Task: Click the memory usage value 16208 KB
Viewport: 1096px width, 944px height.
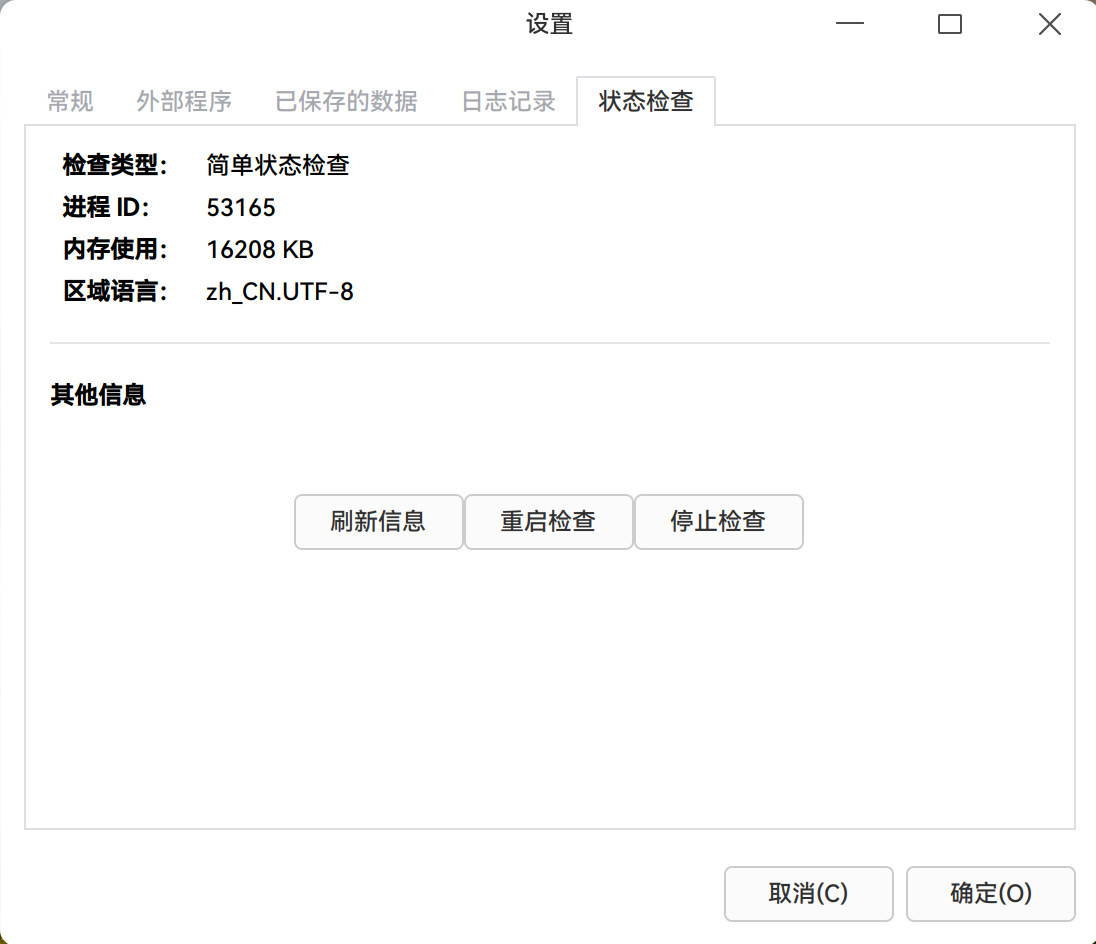Action: (x=260, y=249)
